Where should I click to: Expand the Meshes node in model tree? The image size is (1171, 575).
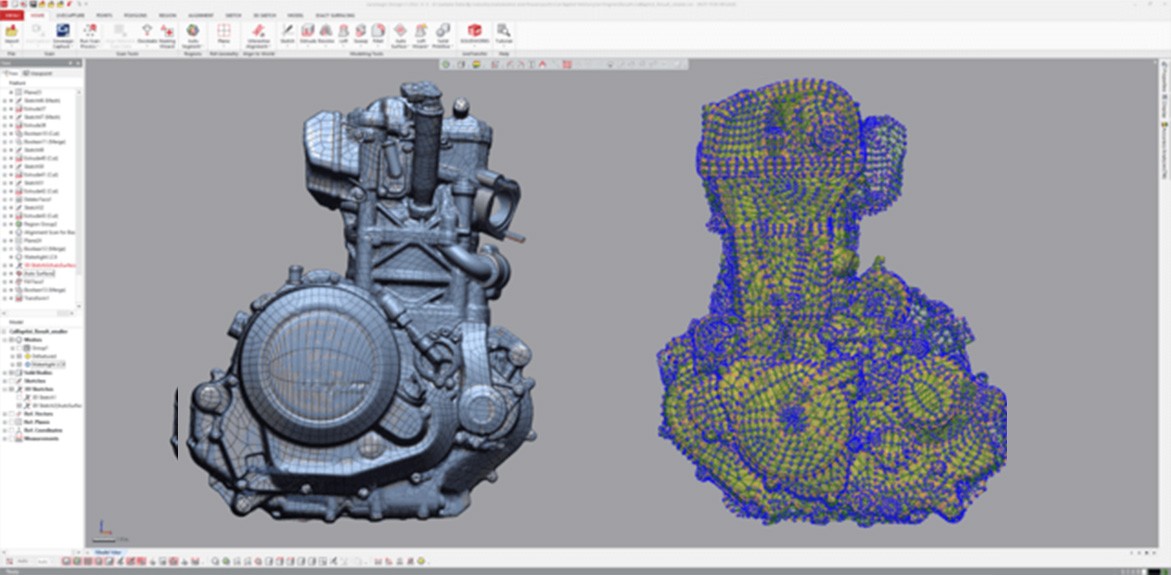[x=4, y=339]
